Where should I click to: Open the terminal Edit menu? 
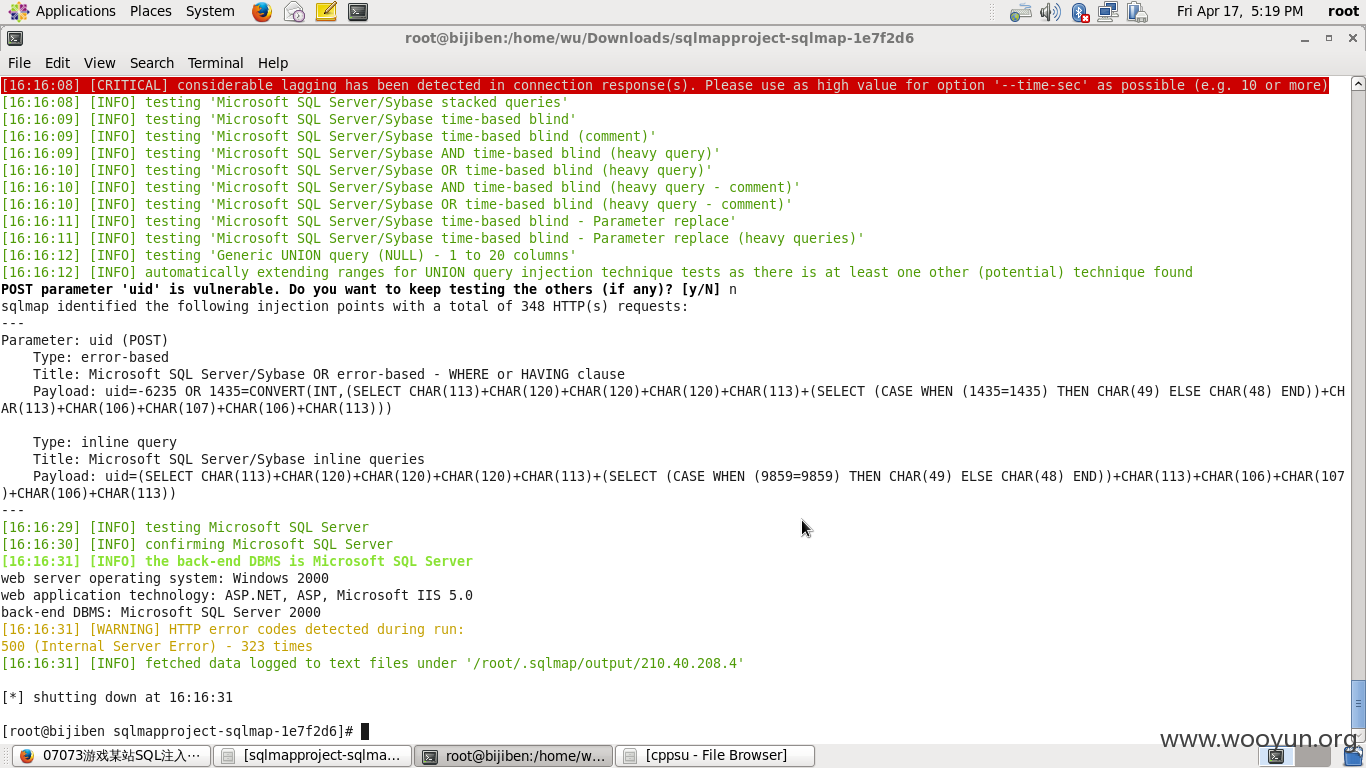click(x=58, y=62)
